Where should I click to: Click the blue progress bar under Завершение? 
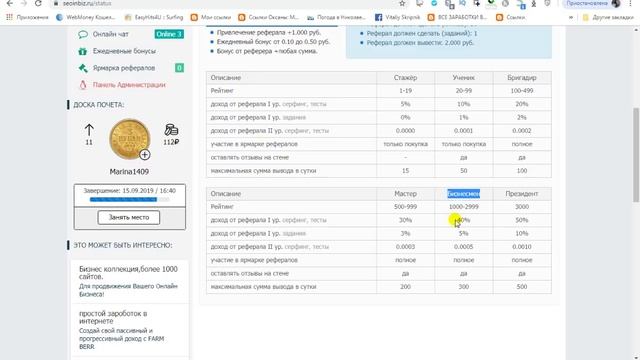(129, 200)
